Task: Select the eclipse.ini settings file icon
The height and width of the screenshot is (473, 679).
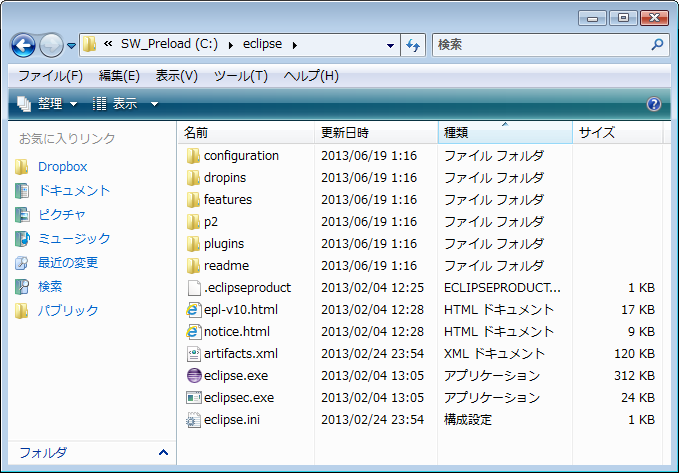Action: click(x=193, y=420)
